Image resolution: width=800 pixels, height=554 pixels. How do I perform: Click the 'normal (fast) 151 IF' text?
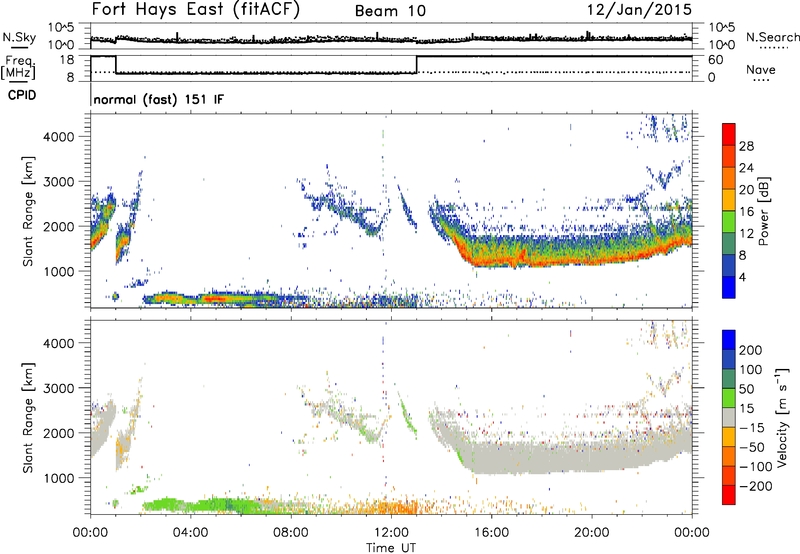tap(159, 99)
